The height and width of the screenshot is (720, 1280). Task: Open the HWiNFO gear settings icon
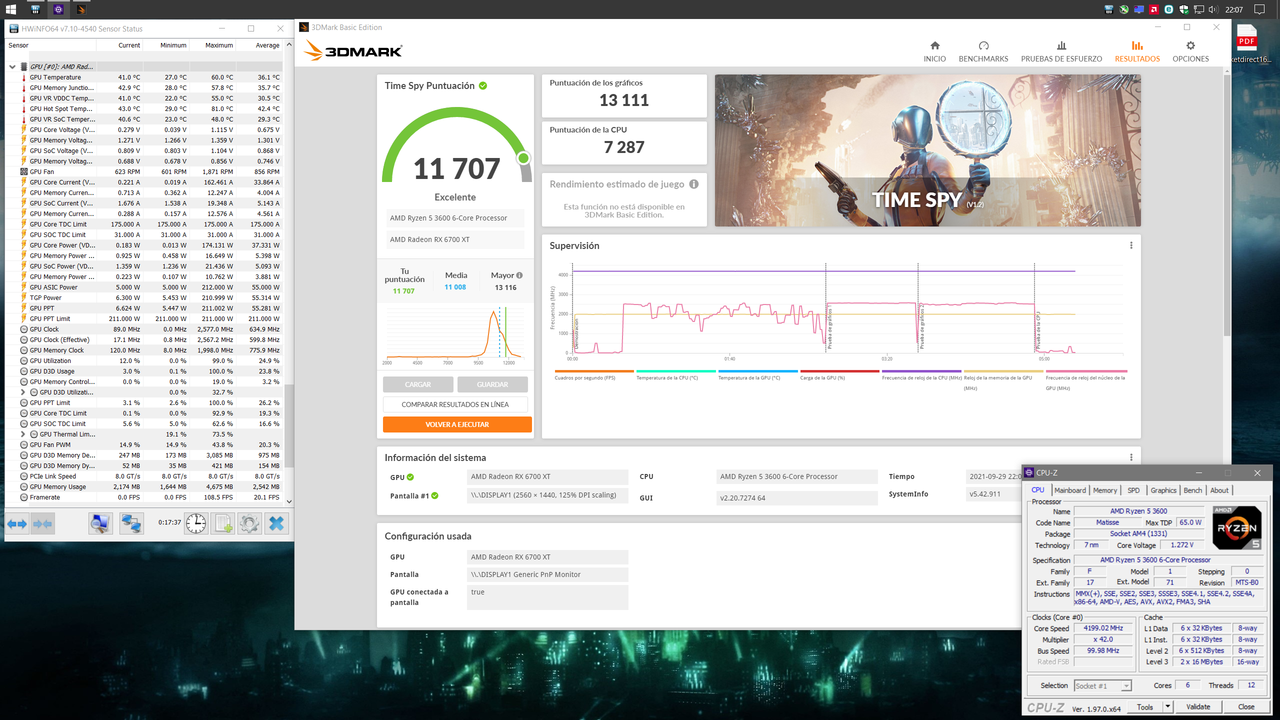[x=249, y=523]
